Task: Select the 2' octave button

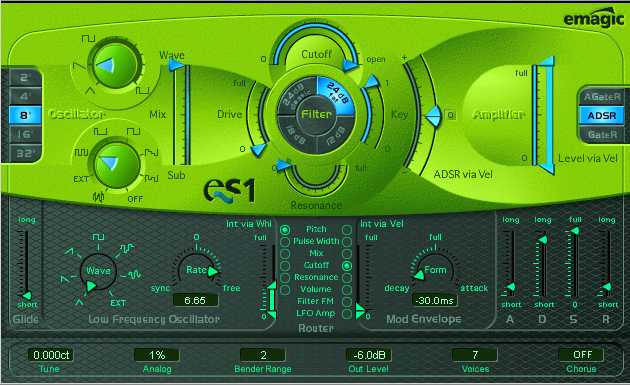Action: (x=25, y=78)
